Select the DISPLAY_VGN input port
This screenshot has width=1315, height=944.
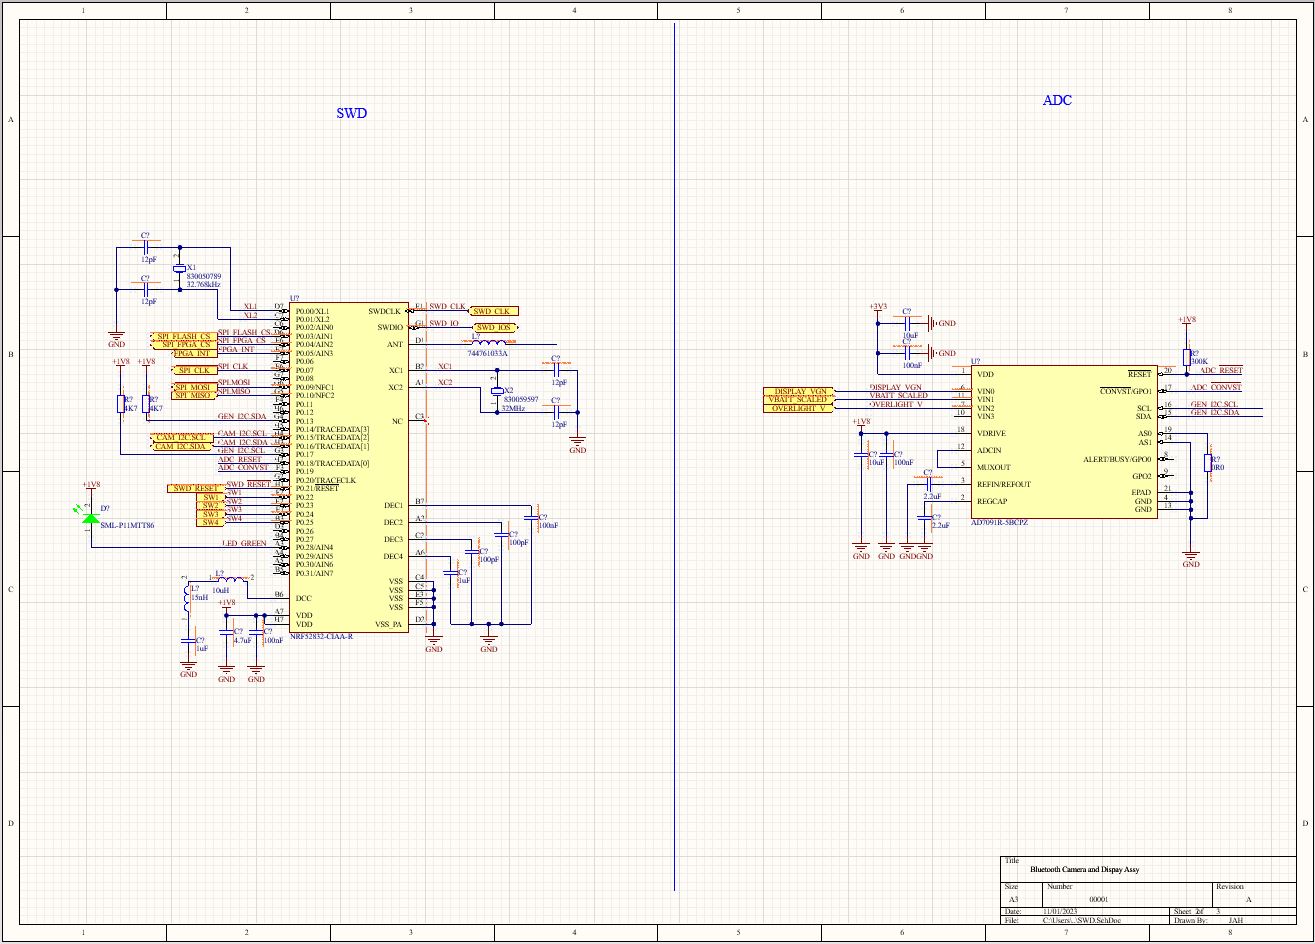coord(798,391)
